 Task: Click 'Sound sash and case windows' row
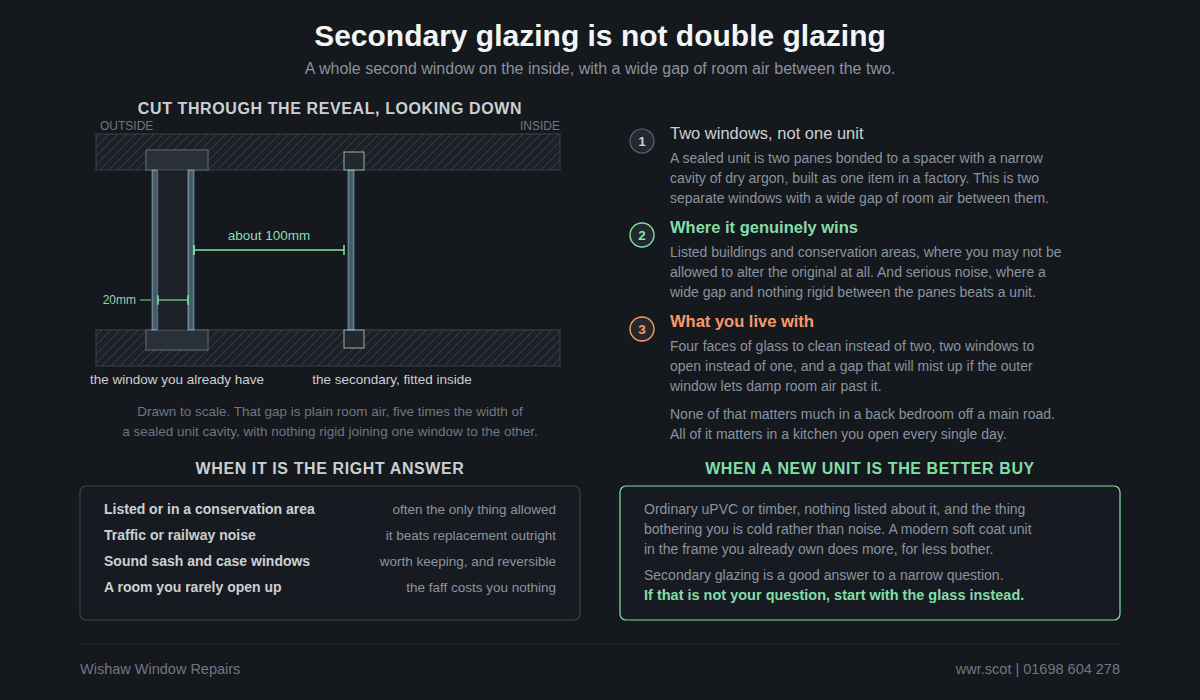click(330, 562)
